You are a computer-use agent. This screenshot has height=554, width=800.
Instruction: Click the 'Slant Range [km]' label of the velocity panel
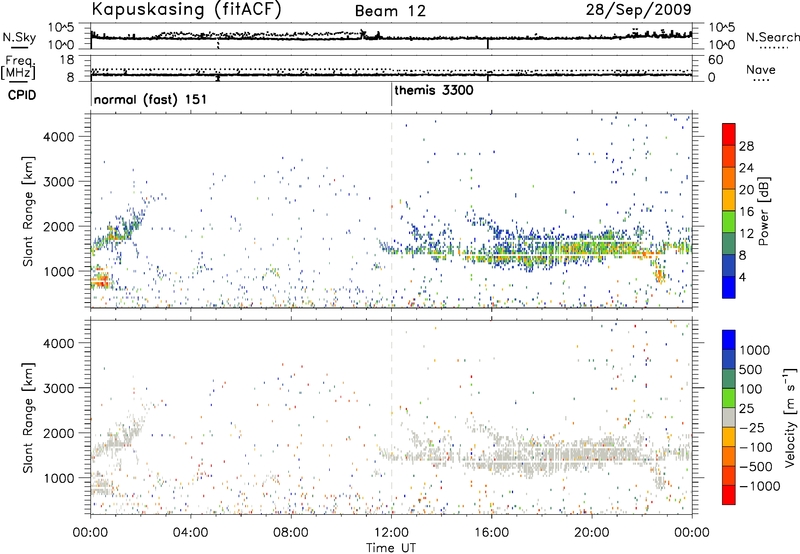(29, 417)
